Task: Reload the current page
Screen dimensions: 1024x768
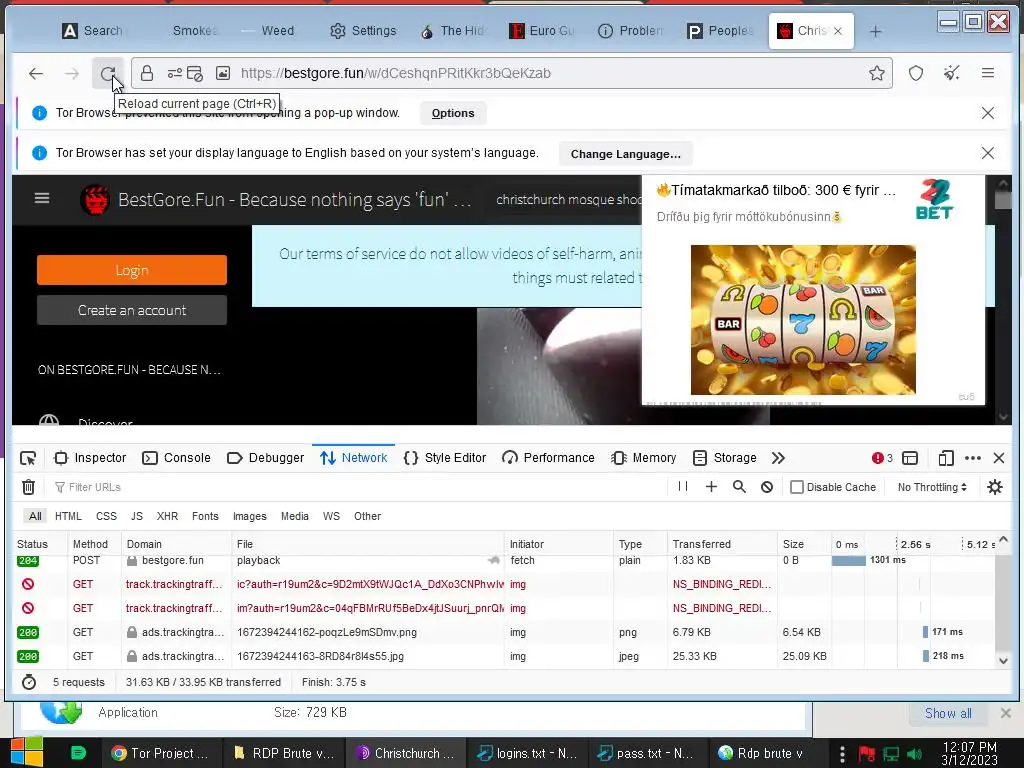Action: 108,73
